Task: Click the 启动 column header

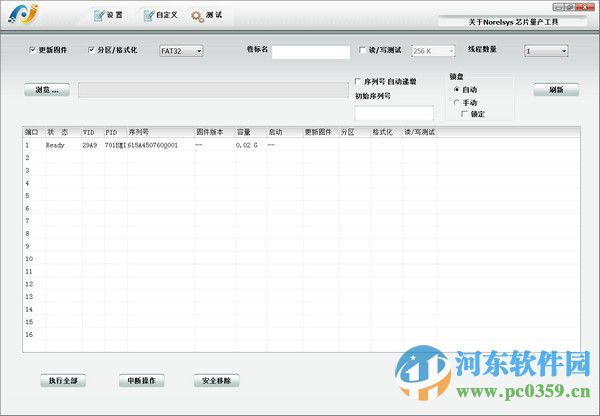Action: pyautogui.click(x=285, y=132)
